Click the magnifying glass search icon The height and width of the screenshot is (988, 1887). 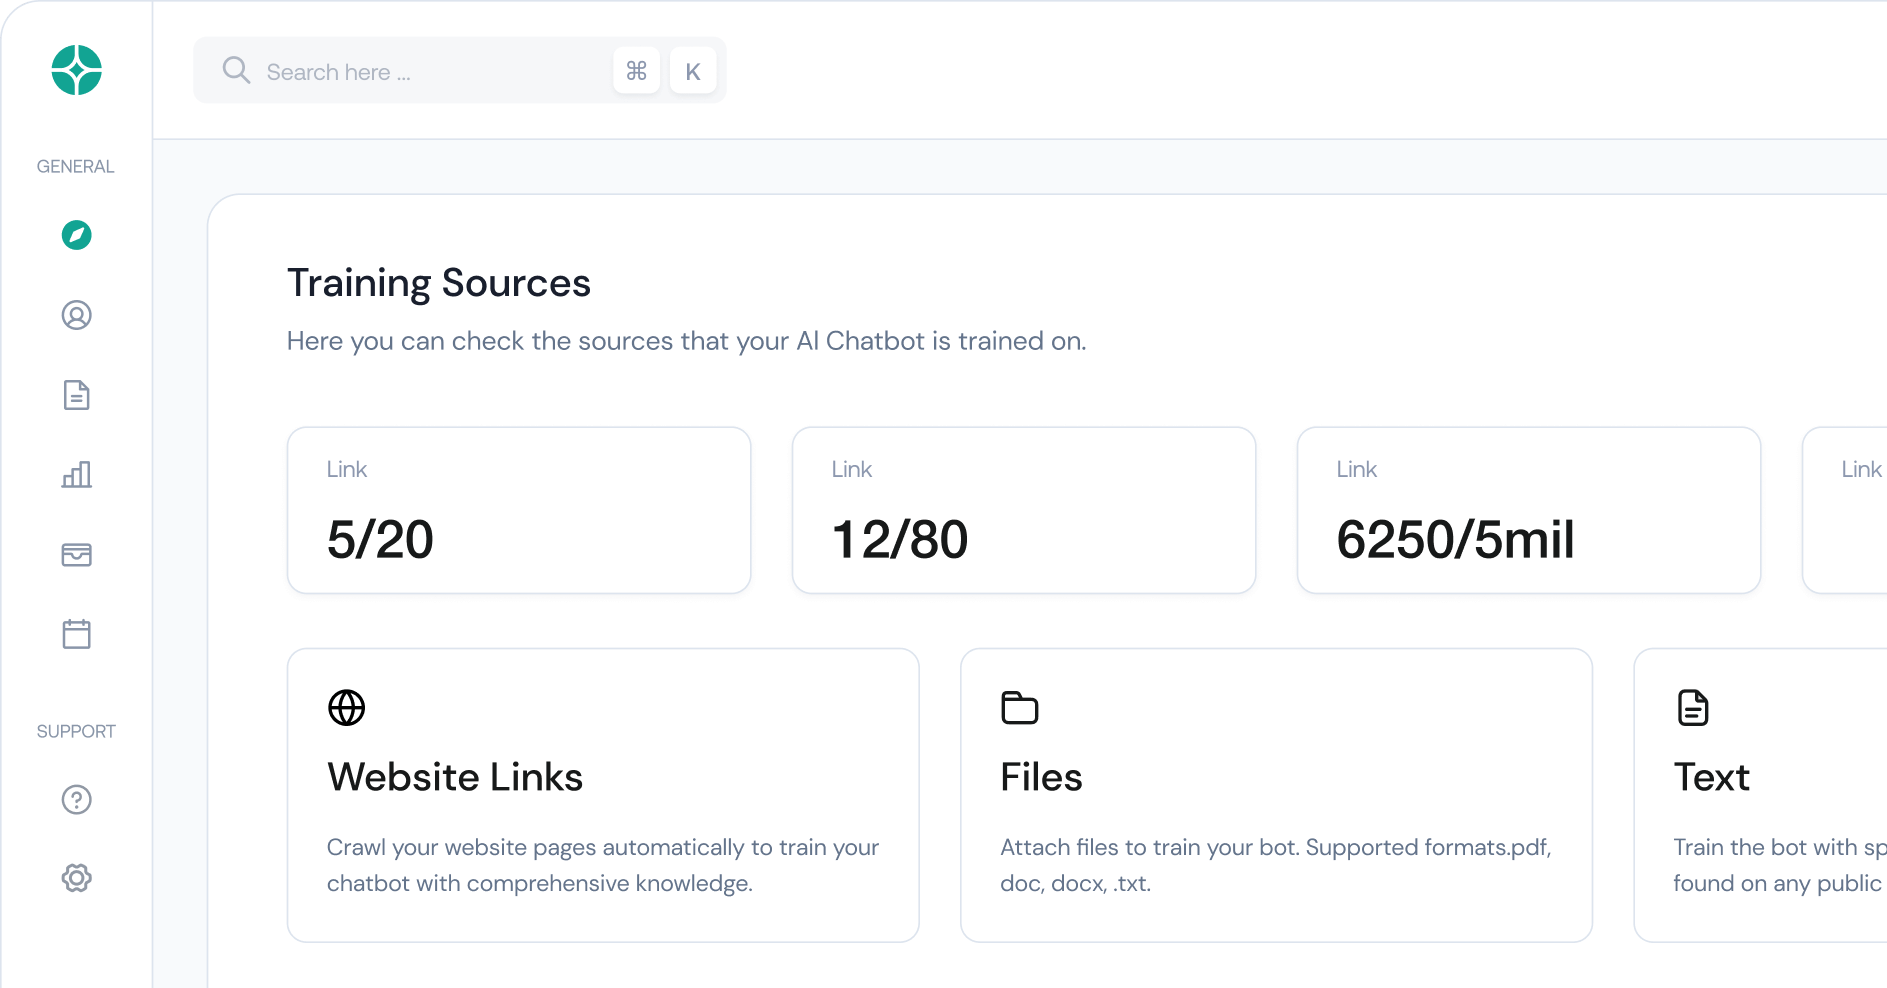click(236, 70)
